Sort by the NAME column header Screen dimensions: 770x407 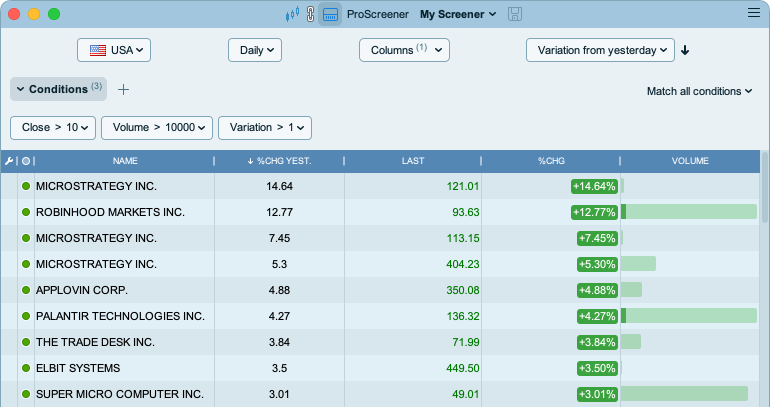[x=125, y=161]
